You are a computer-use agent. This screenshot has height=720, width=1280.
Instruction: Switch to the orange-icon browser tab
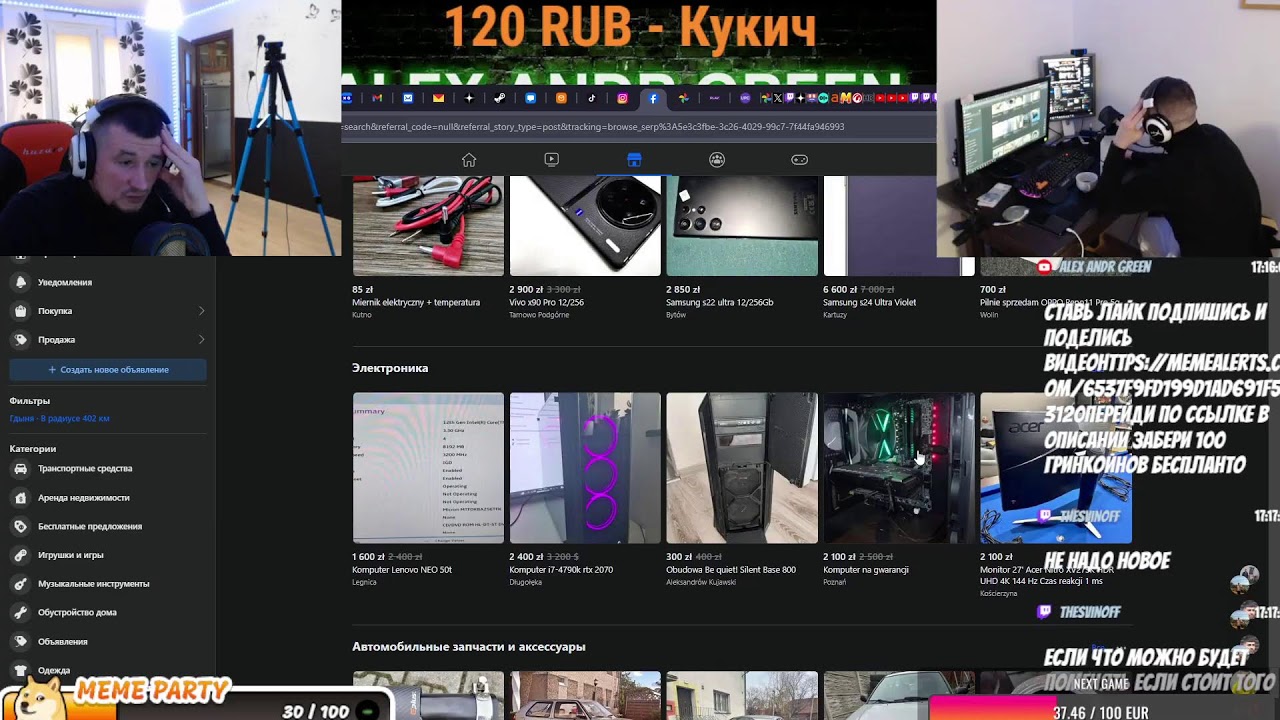click(561, 98)
